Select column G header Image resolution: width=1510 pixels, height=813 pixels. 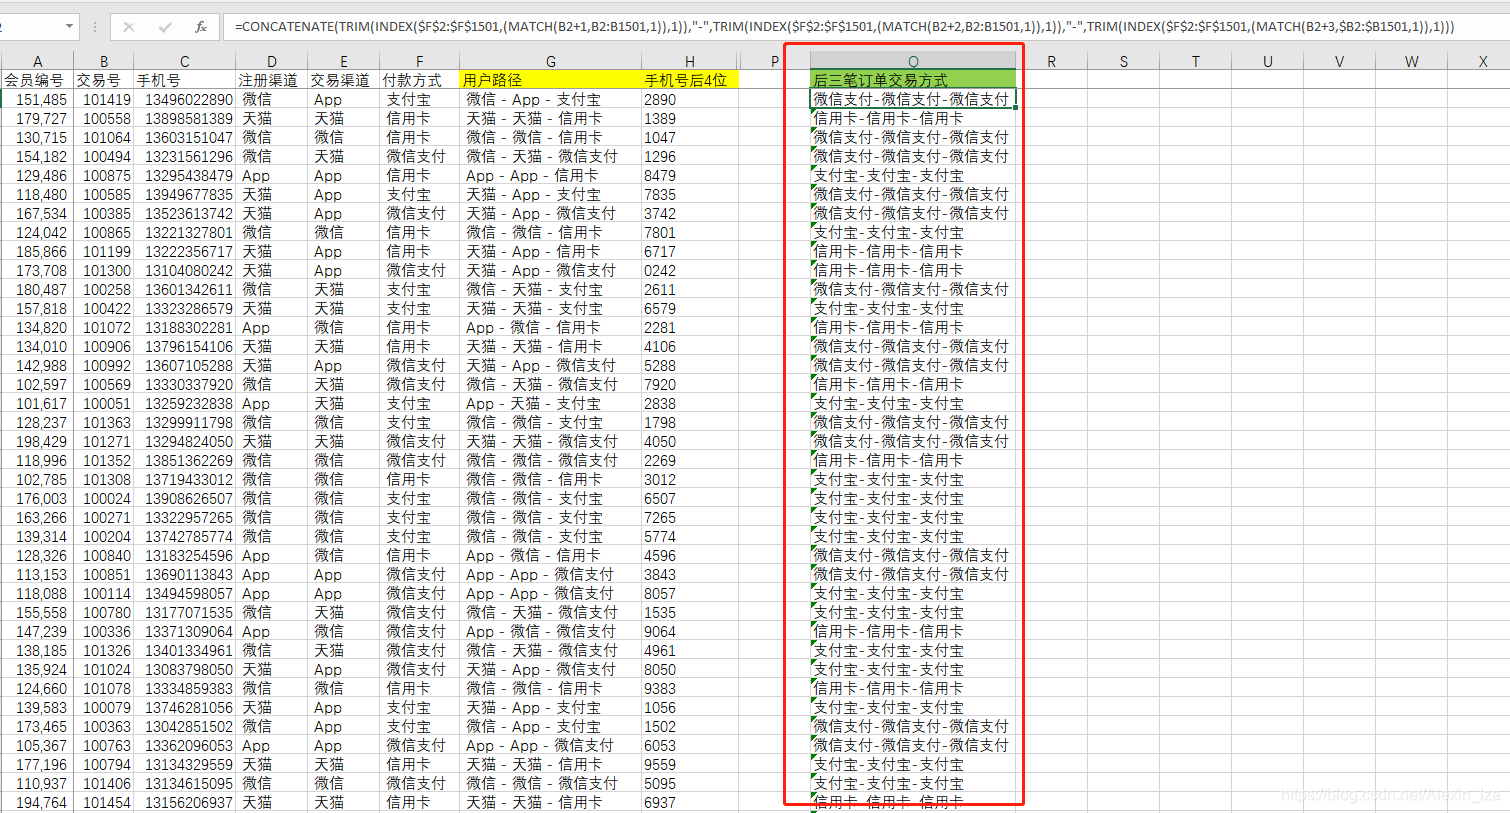pyautogui.click(x=550, y=61)
